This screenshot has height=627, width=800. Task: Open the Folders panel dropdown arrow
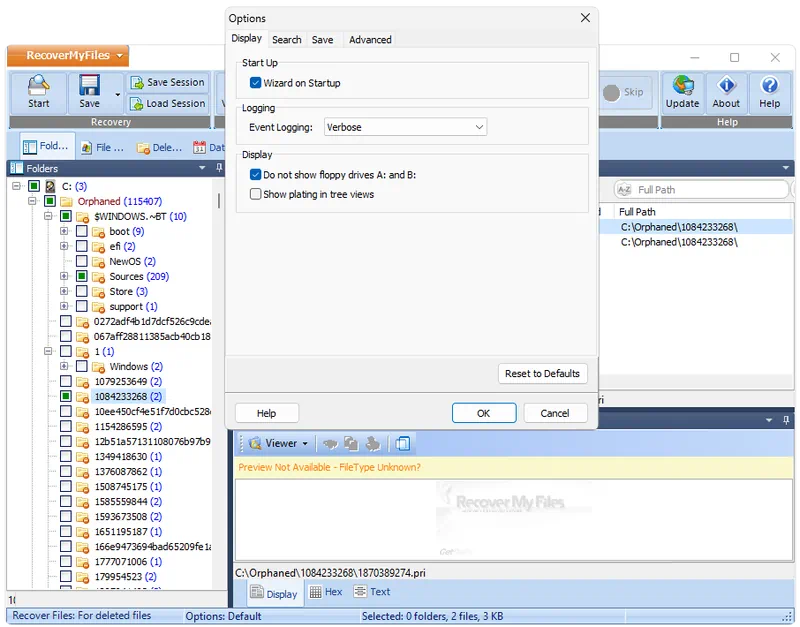point(202,167)
